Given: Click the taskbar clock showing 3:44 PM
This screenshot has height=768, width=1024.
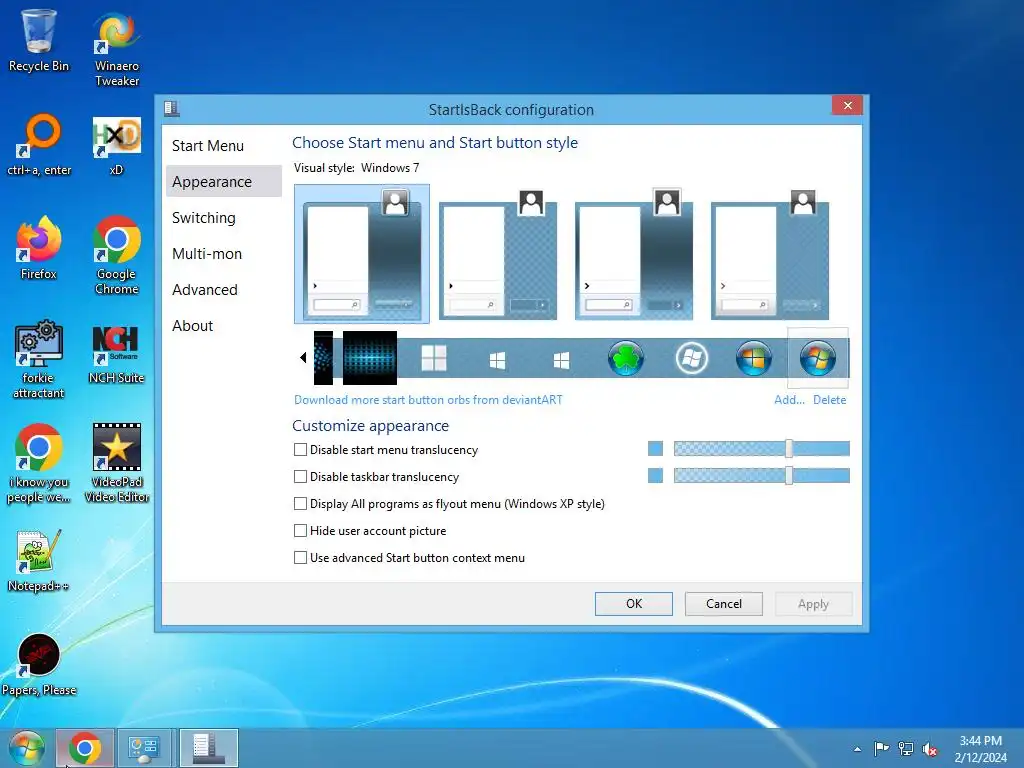Looking at the screenshot, I should pyautogui.click(x=980, y=749).
